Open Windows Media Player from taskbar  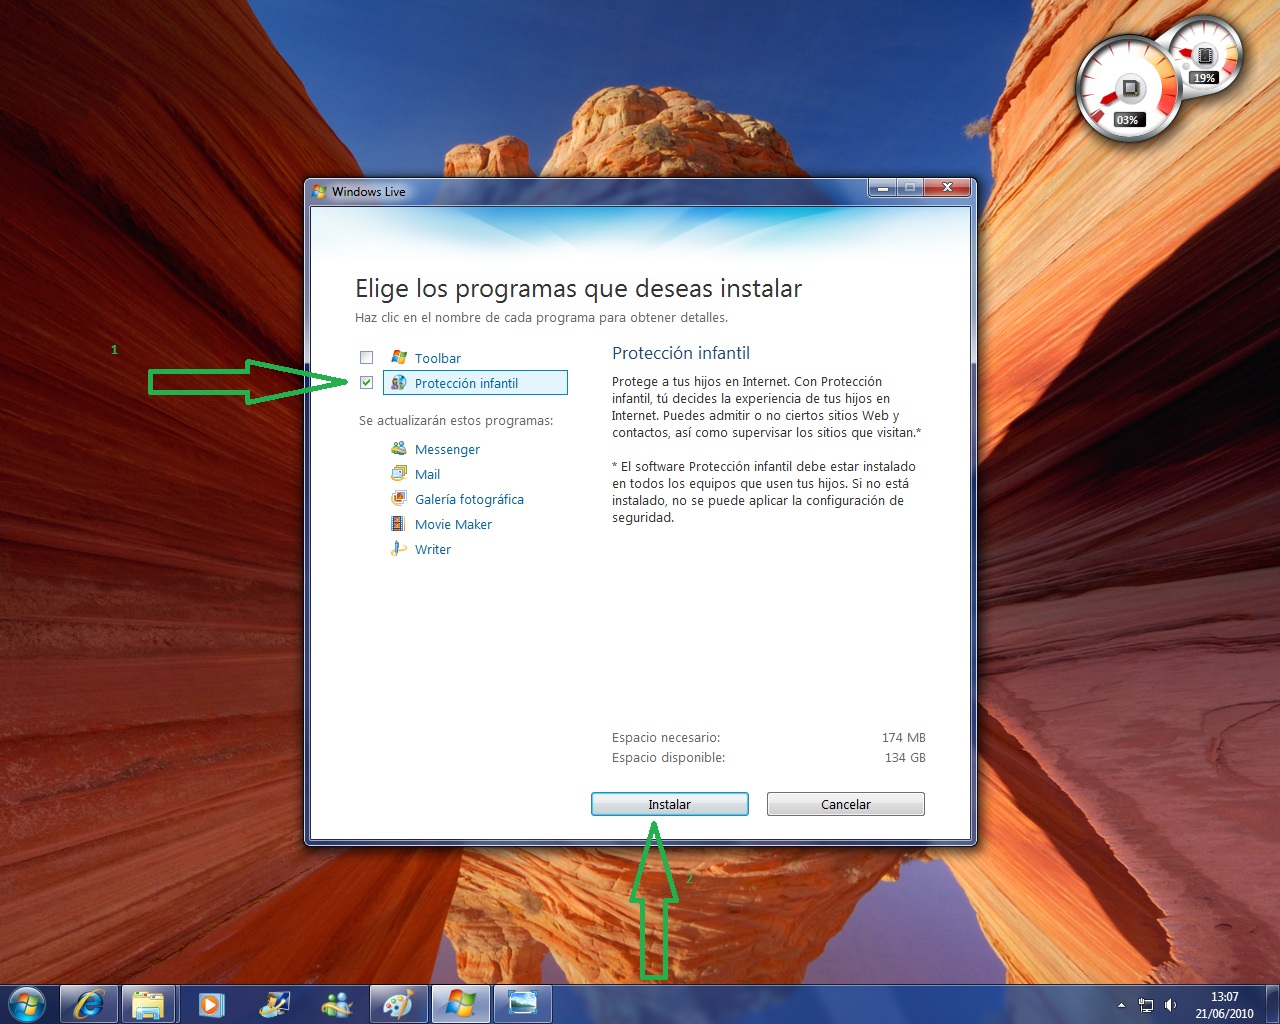click(211, 1003)
